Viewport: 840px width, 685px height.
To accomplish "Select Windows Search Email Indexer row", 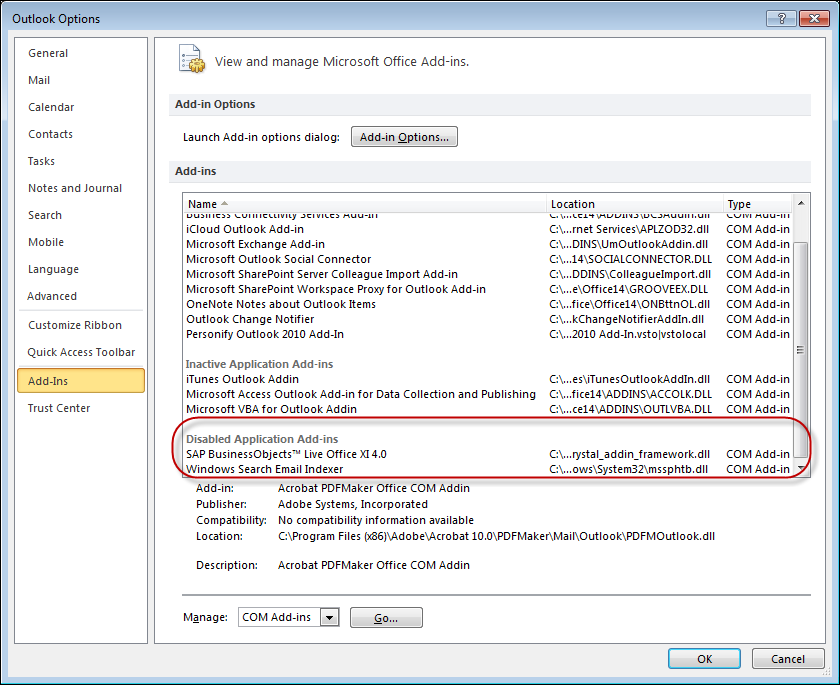I will 488,469.
